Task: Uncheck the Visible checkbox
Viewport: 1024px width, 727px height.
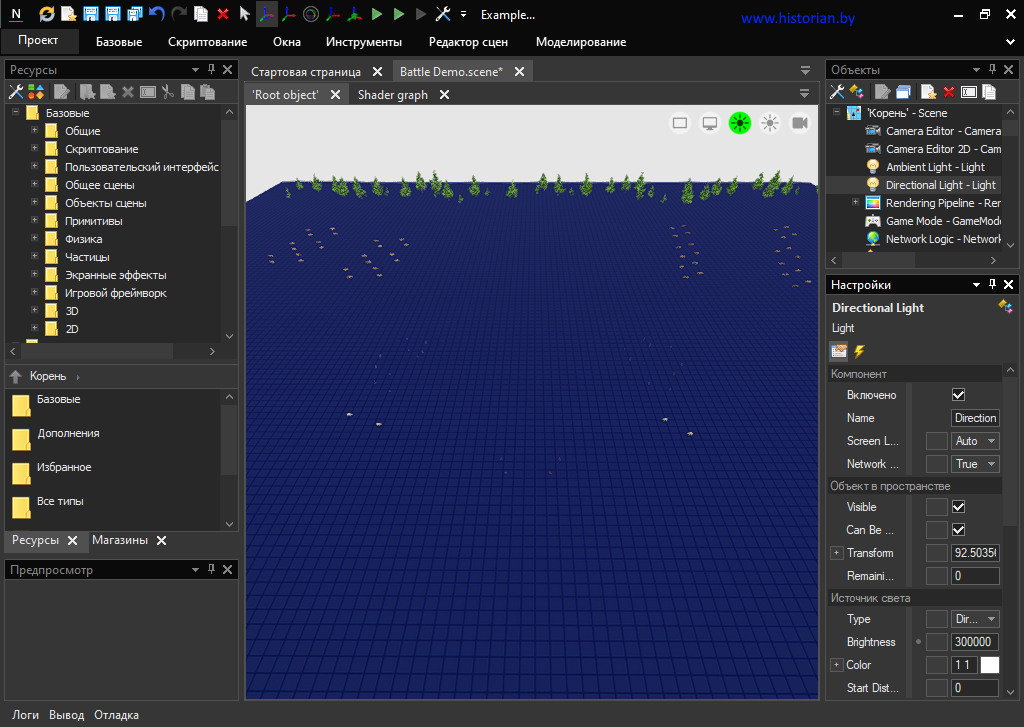Action: (x=958, y=507)
